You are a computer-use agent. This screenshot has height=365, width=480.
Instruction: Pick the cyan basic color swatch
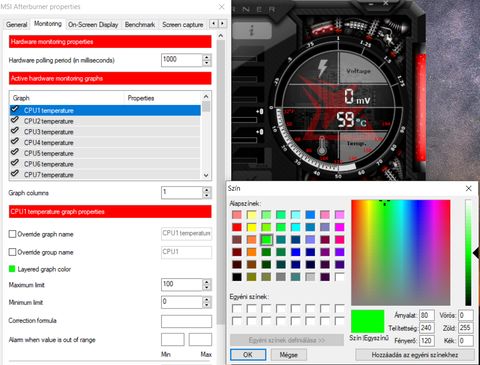coord(296,227)
